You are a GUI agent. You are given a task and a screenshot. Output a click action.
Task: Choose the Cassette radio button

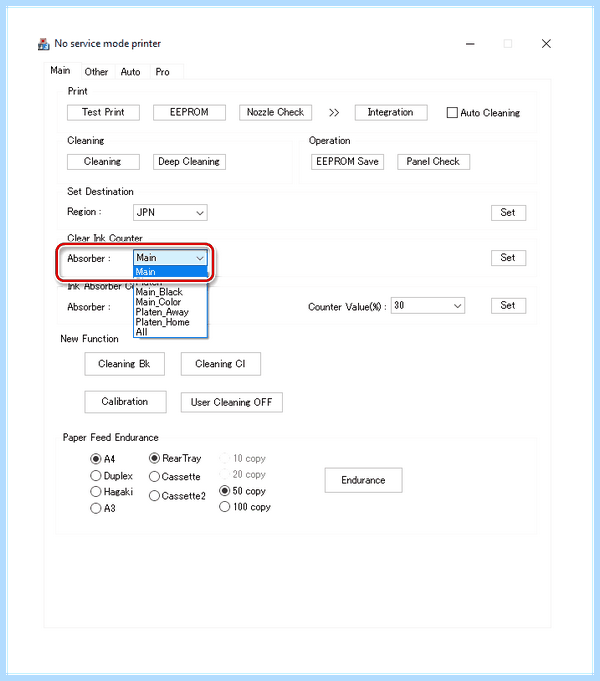[154, 477]
